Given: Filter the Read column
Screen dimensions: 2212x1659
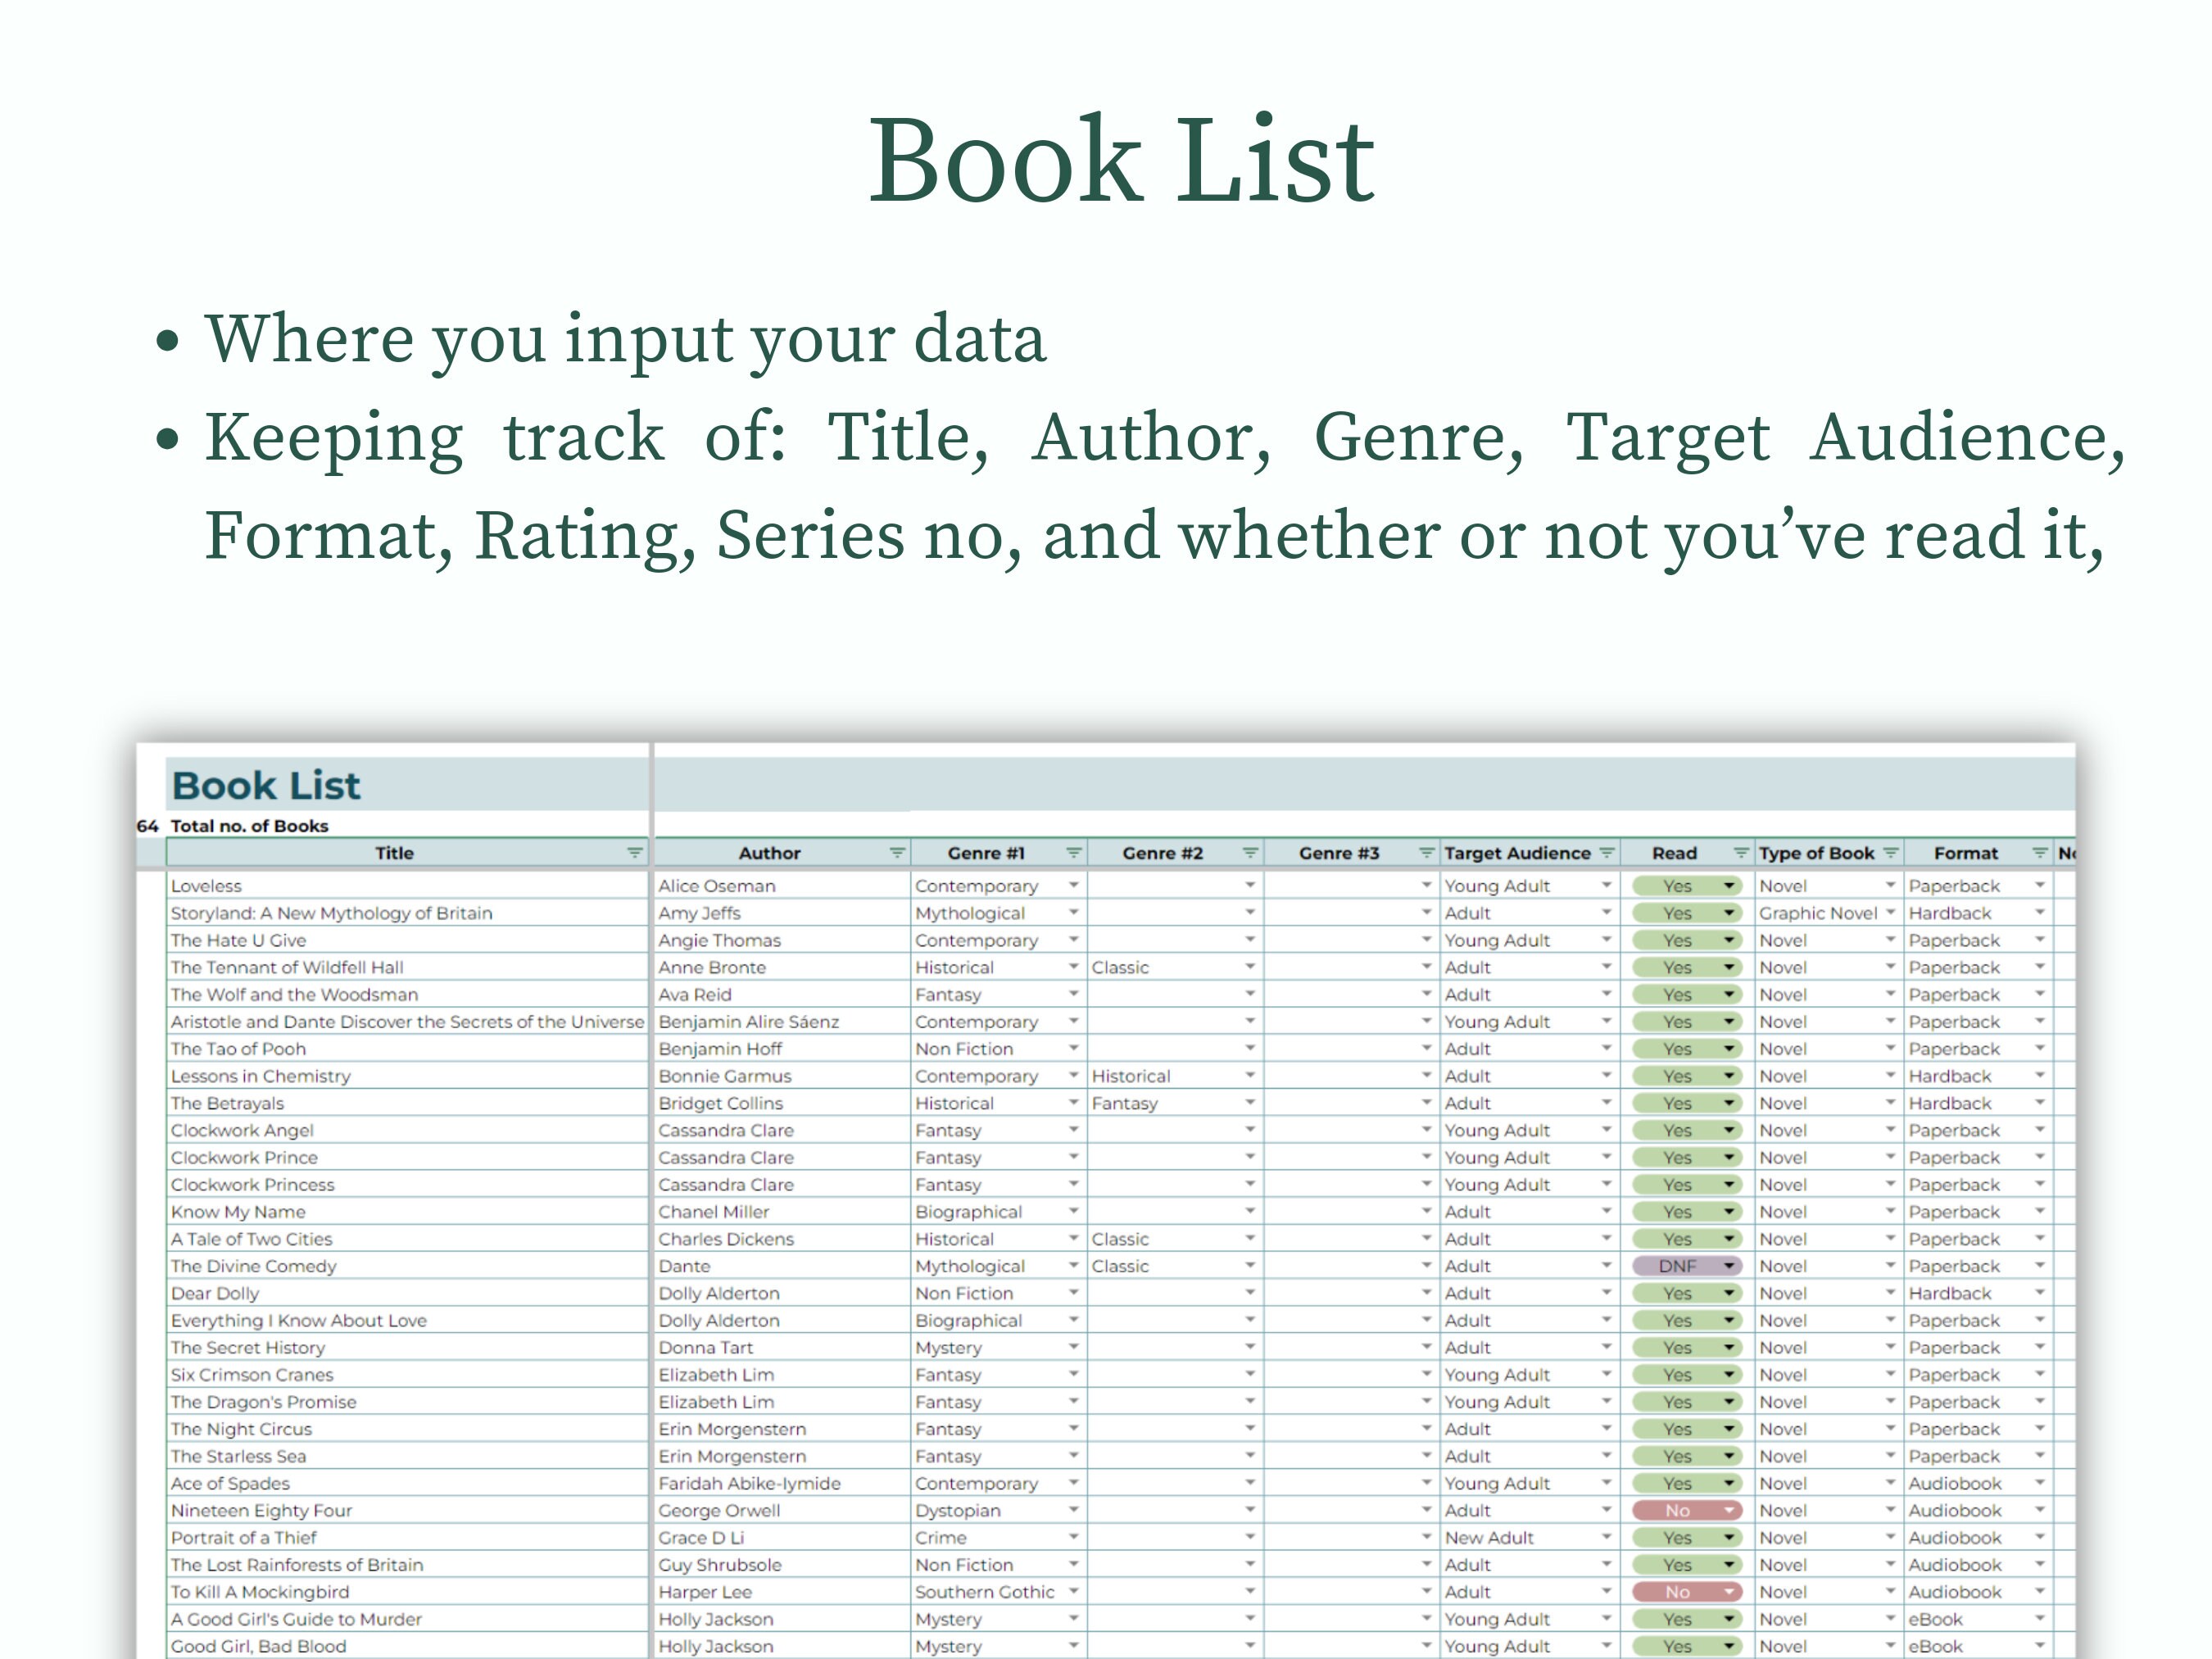Looking at the screenshot, I should pyautogui.click(x=1740, y=852).
